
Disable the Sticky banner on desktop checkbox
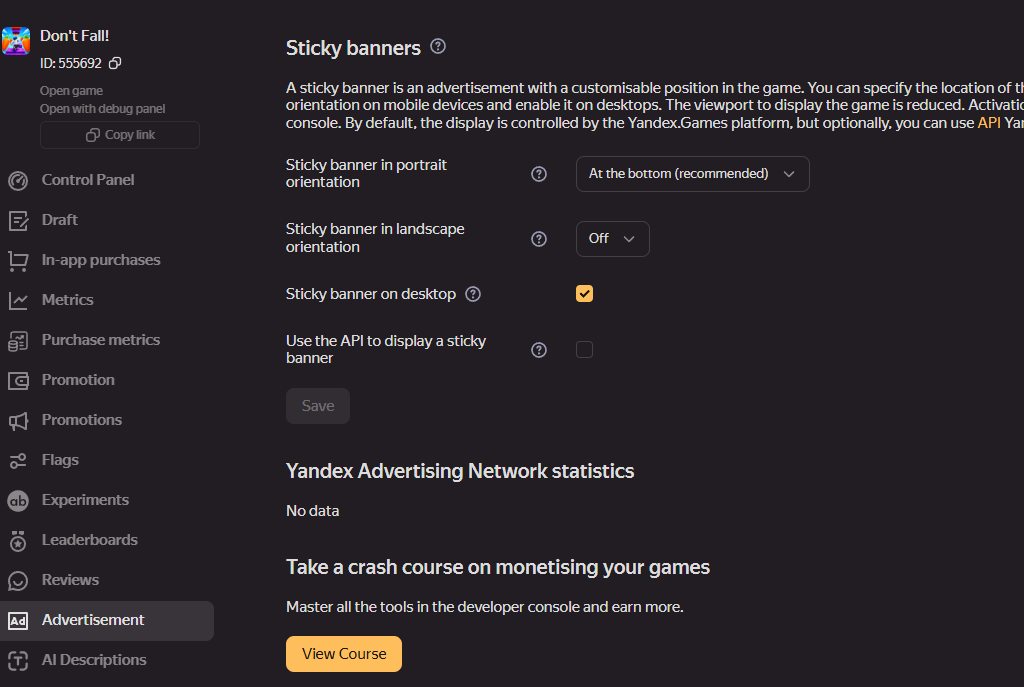click(584, 294)
